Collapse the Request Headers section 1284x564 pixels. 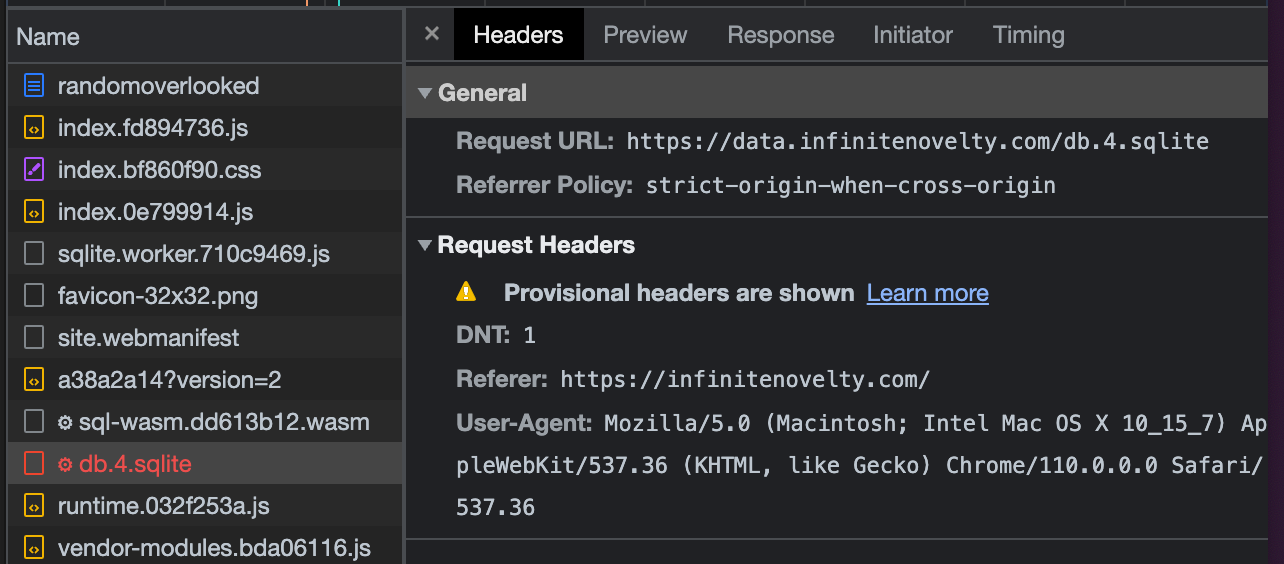(x=425, y=245)
